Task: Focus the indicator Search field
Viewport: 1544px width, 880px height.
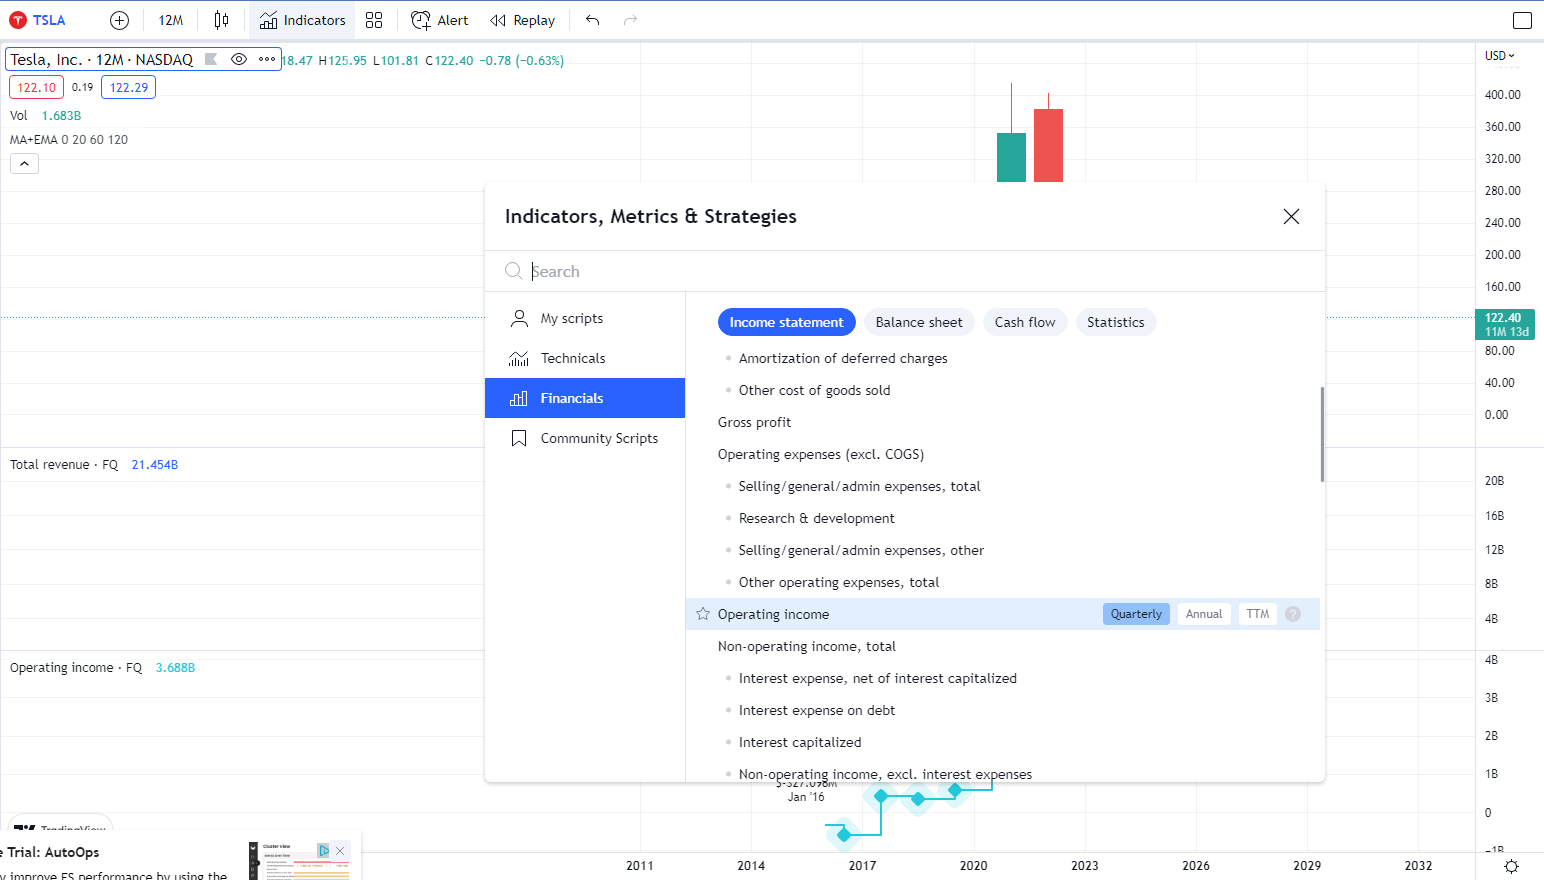Action: [900, 271]
